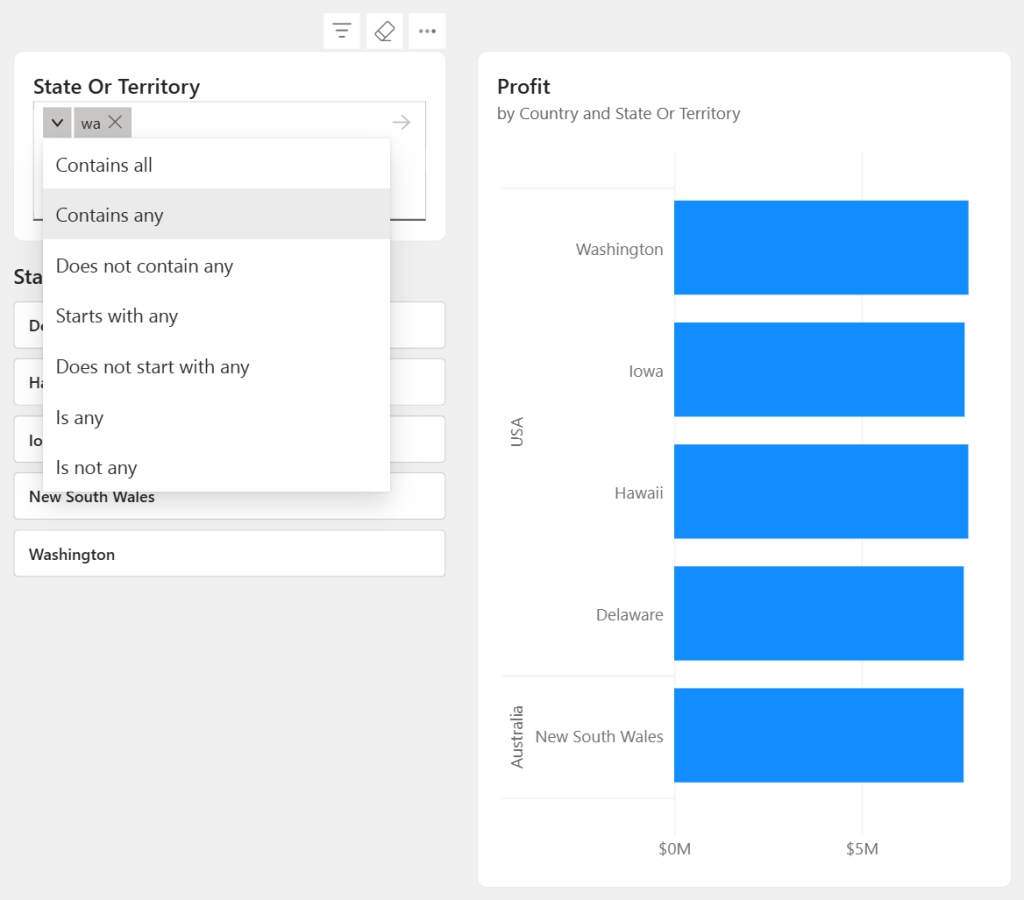Click inside the State search input field
This screenshot has width=1024, height=900.
tap(260, 123)
